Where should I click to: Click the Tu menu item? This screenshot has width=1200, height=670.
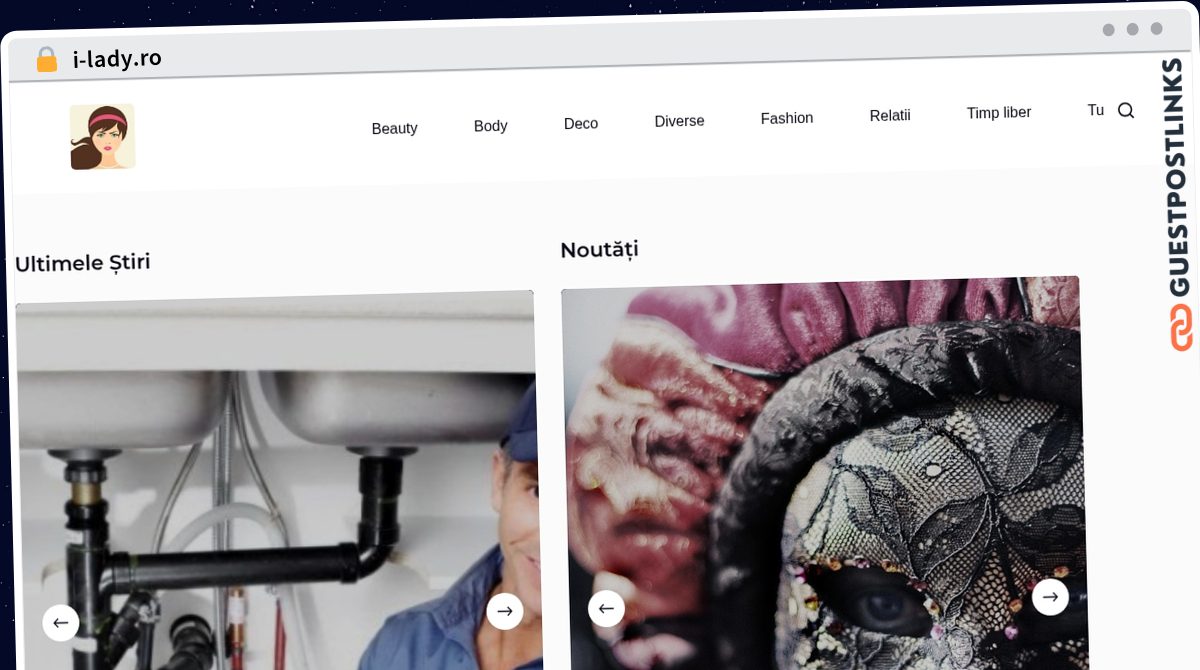(1095, 110)
